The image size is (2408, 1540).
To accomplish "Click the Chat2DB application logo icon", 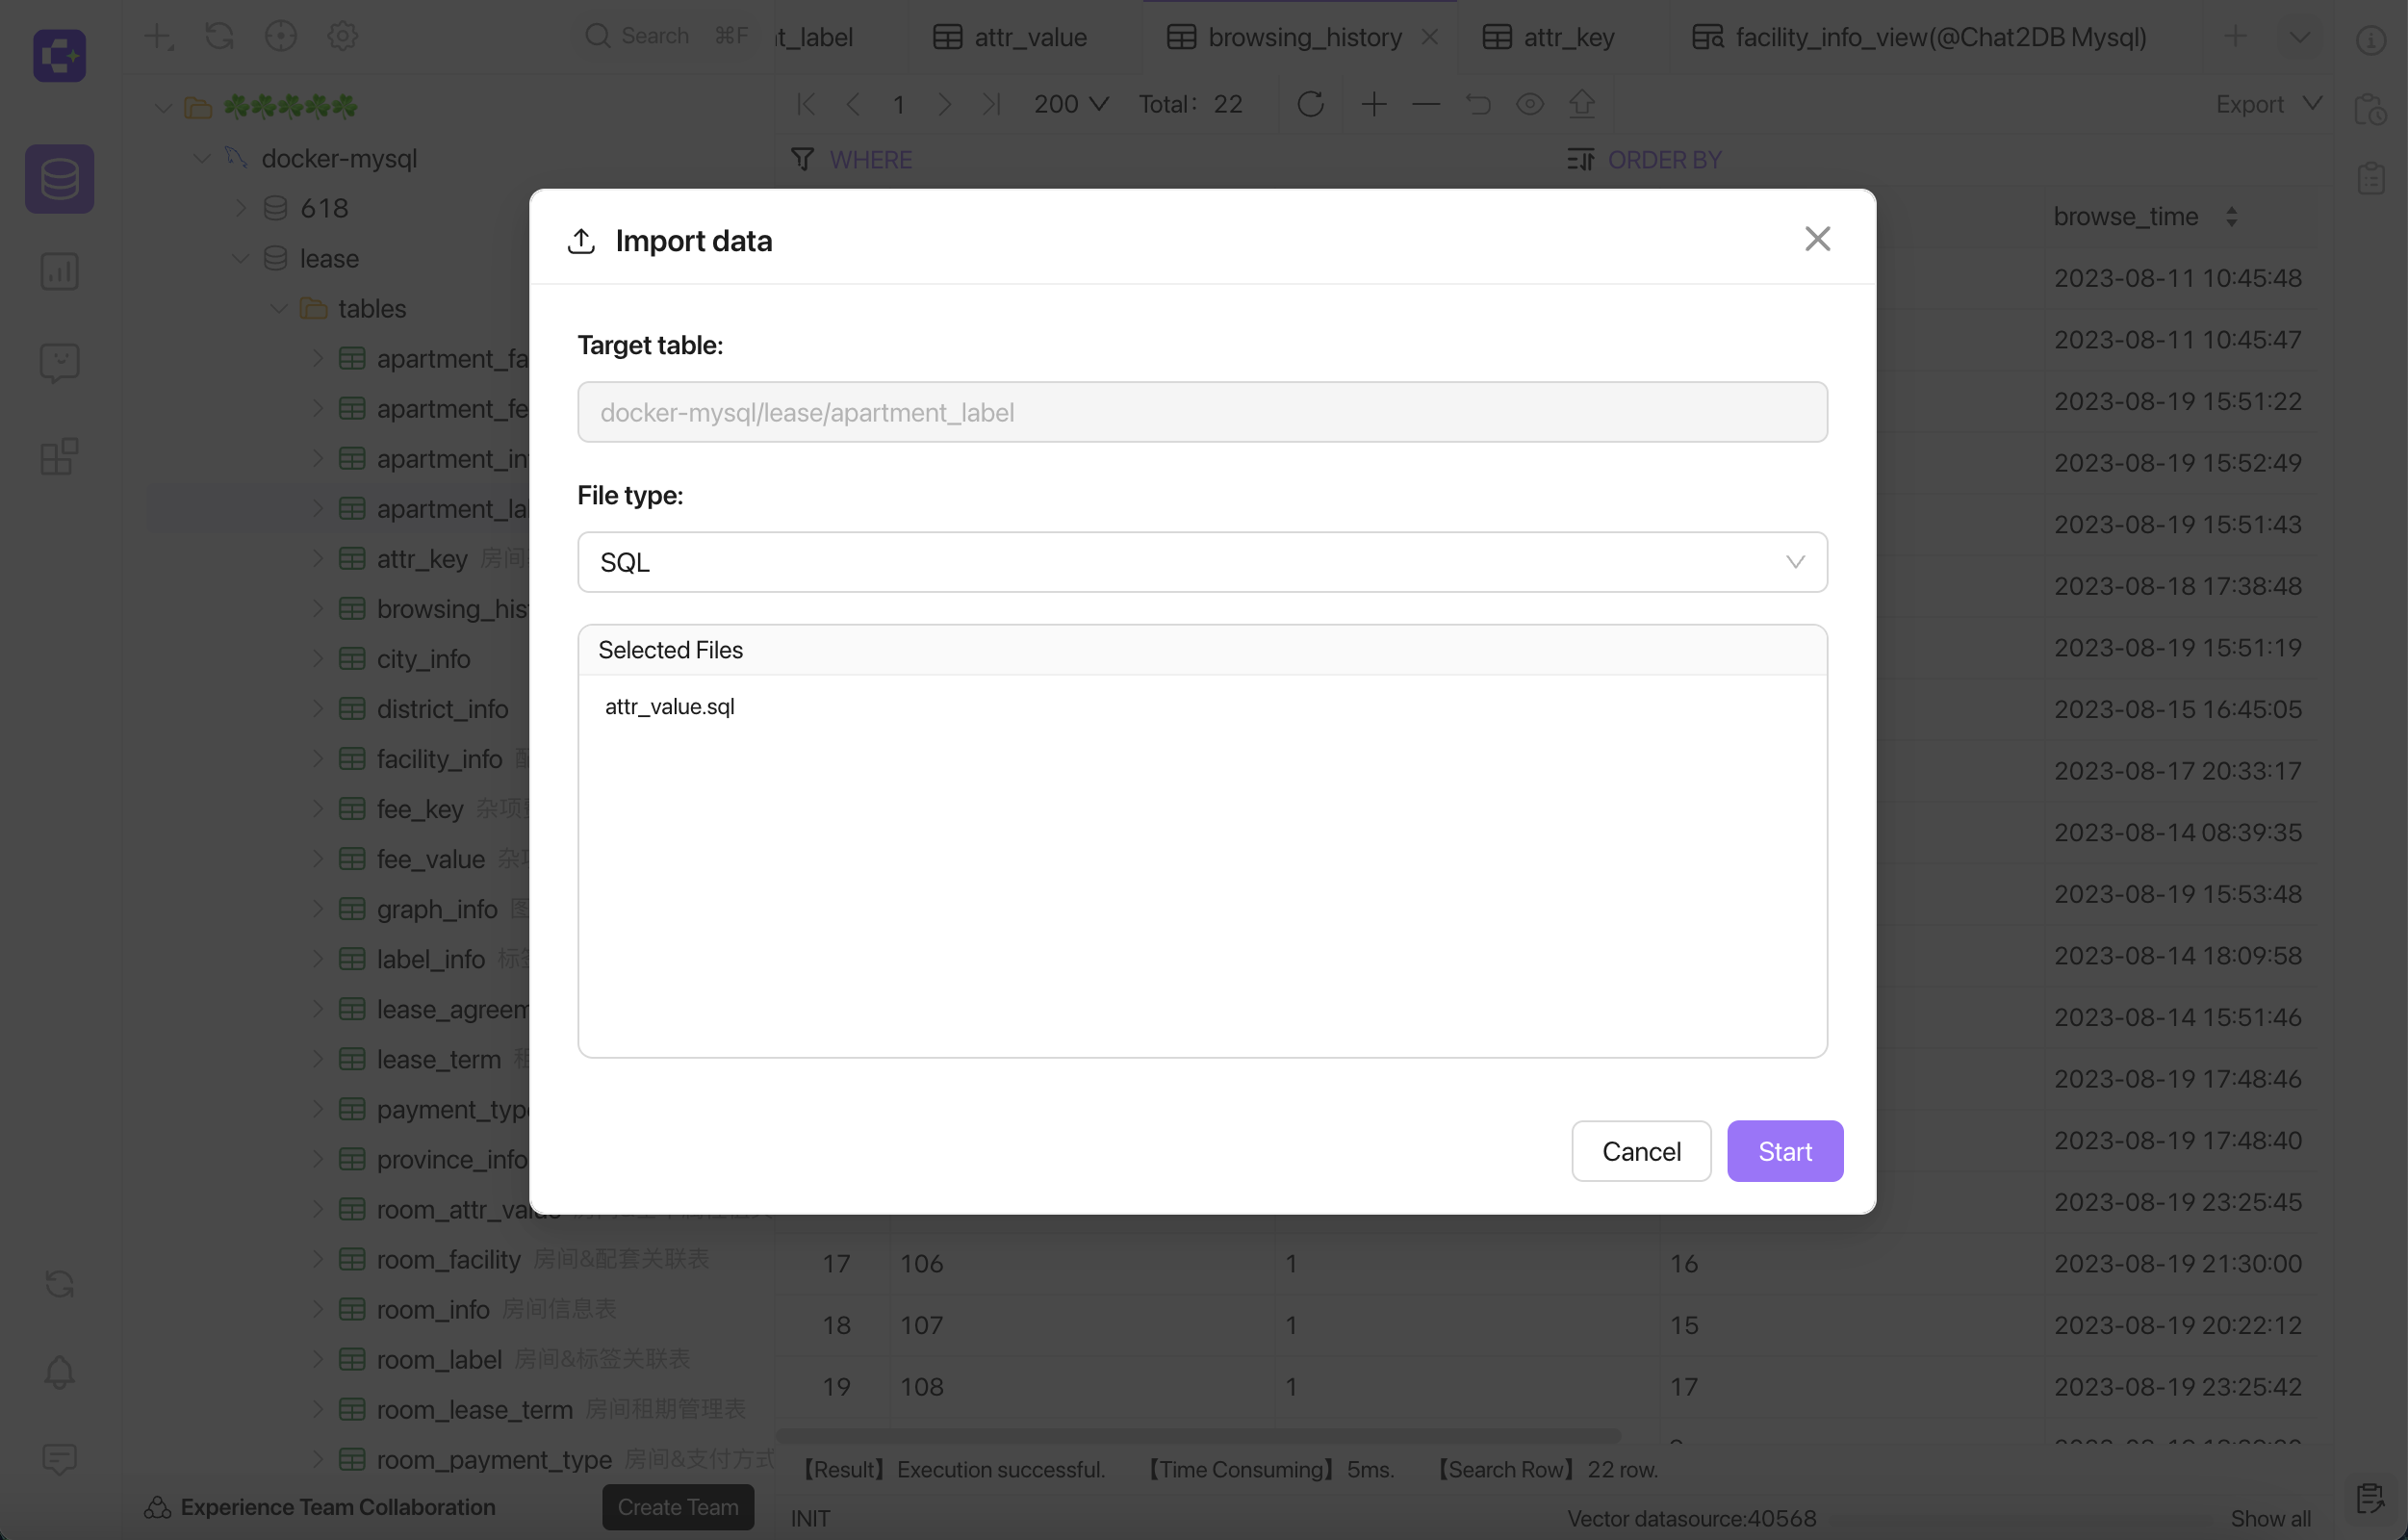I will (x=60, y=55).
